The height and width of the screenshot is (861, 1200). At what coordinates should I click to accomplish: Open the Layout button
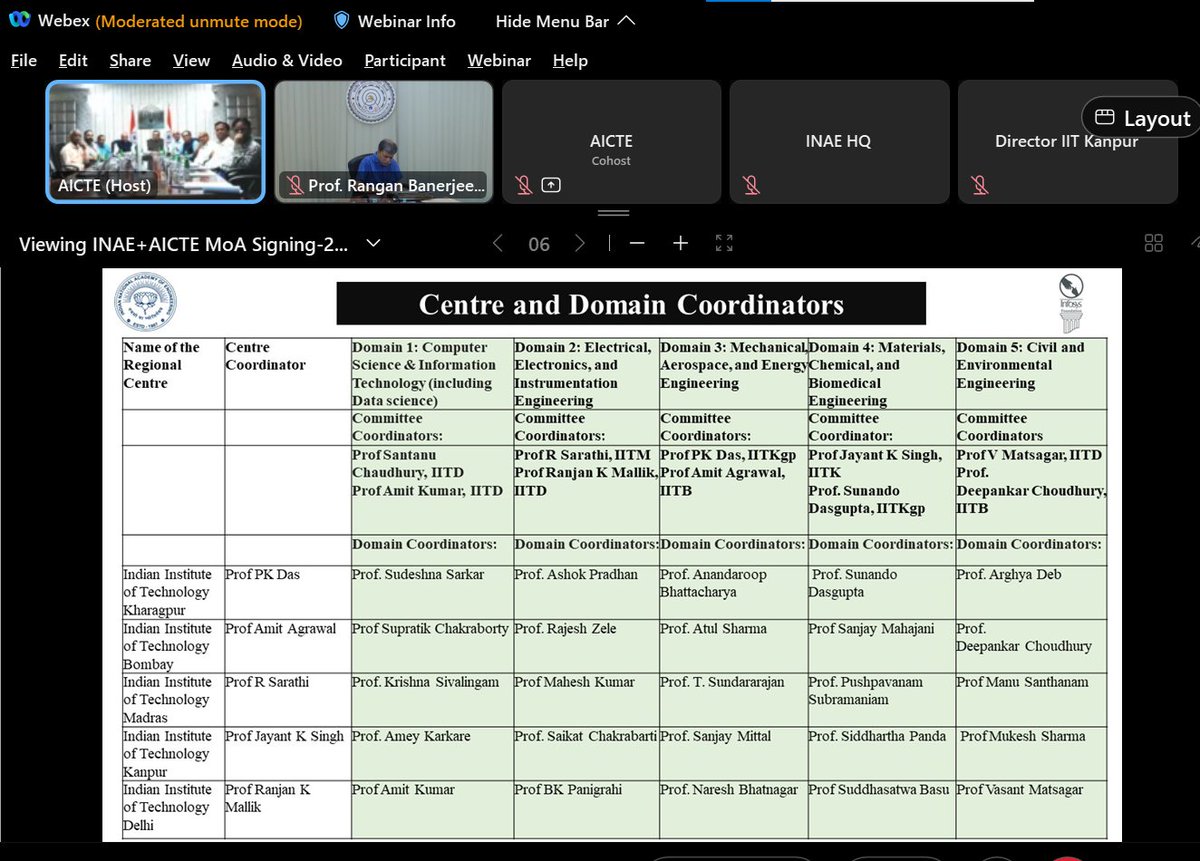[x=1142, y=118]
